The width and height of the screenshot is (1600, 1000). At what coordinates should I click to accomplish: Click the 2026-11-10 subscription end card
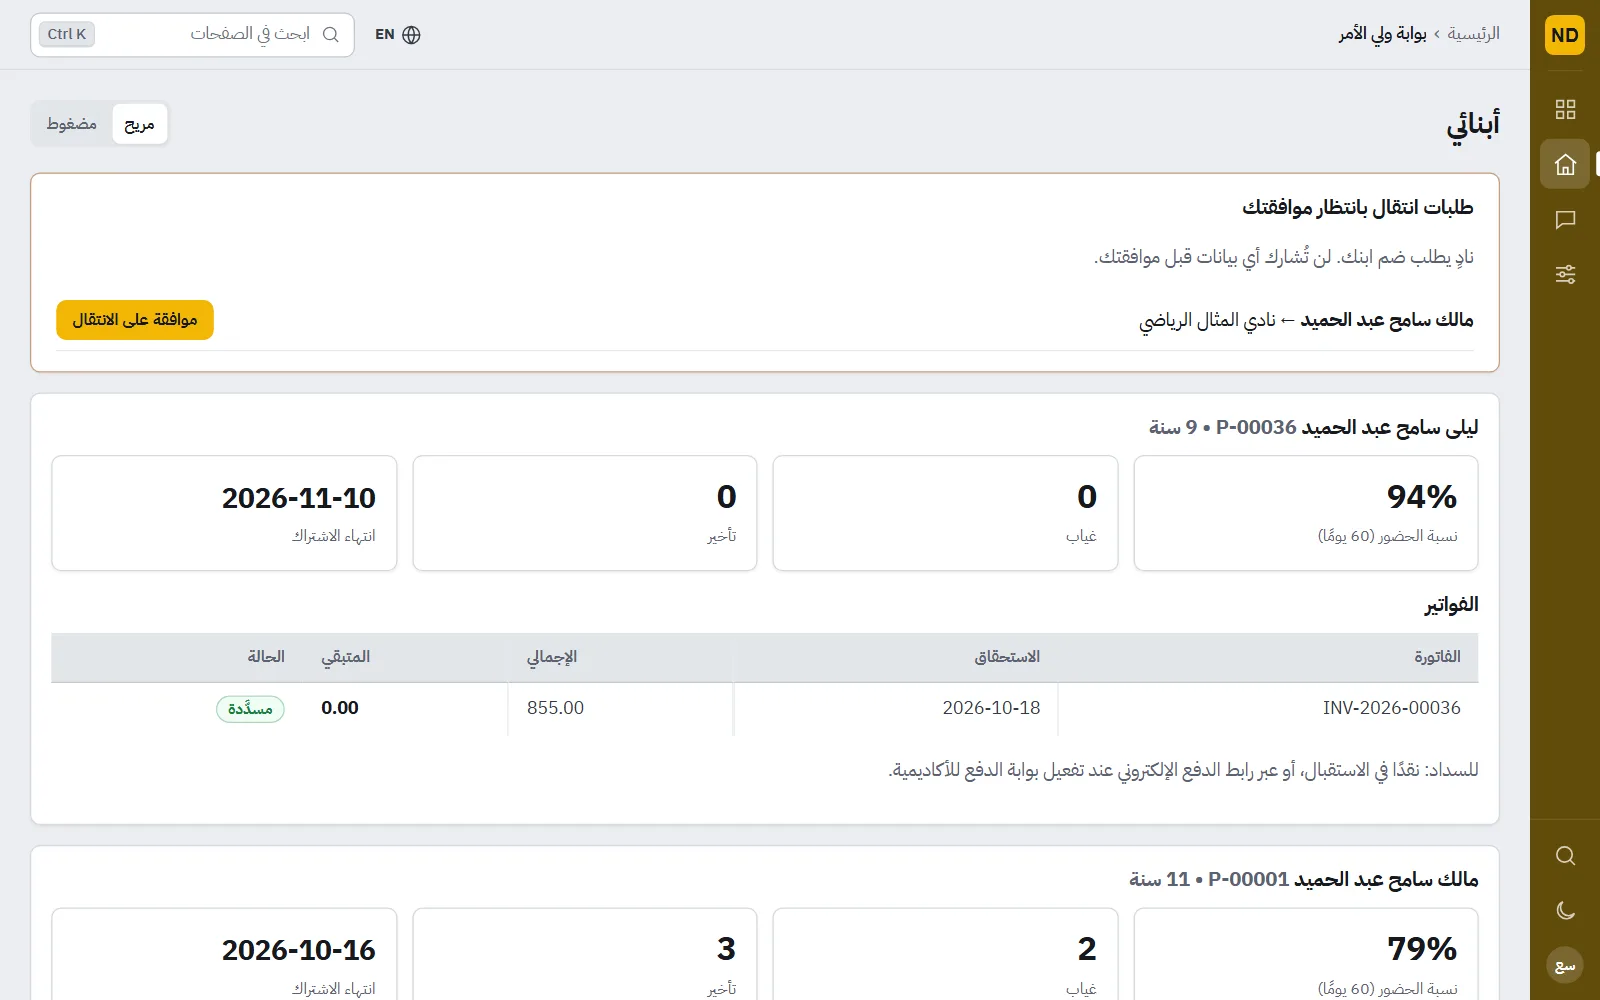[224, 513]
